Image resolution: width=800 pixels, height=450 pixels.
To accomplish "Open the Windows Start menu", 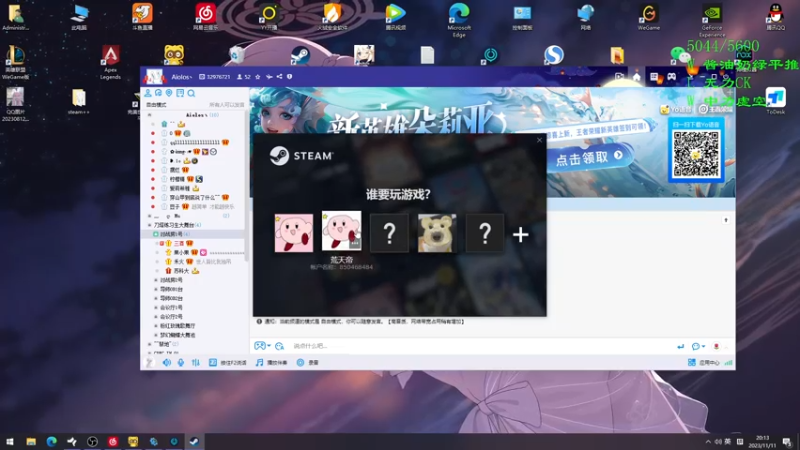I will 10,442.
